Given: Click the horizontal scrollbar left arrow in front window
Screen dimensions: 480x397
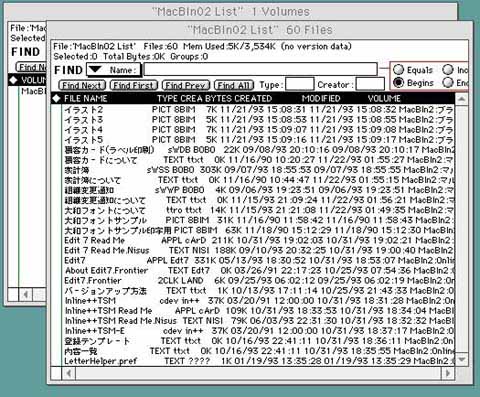Looking at the screenshot, I should 69,373.
